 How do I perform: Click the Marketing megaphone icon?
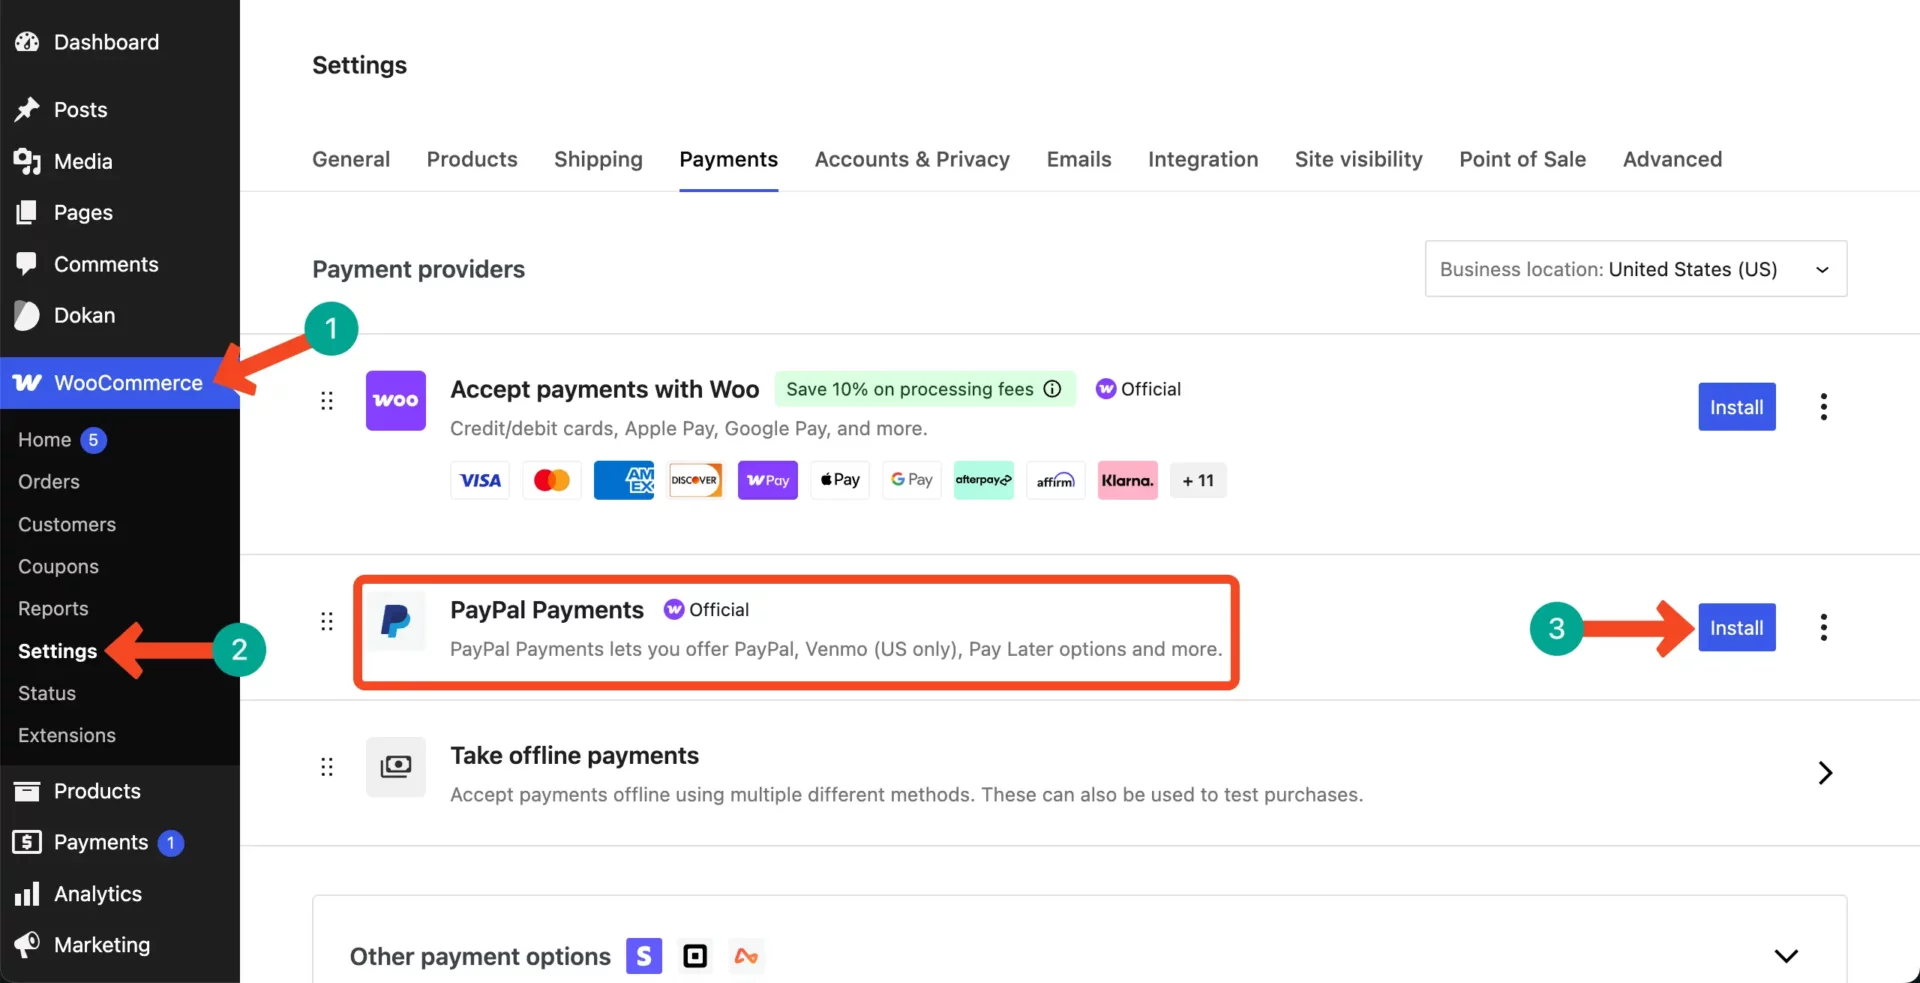(x=27, y=945)
